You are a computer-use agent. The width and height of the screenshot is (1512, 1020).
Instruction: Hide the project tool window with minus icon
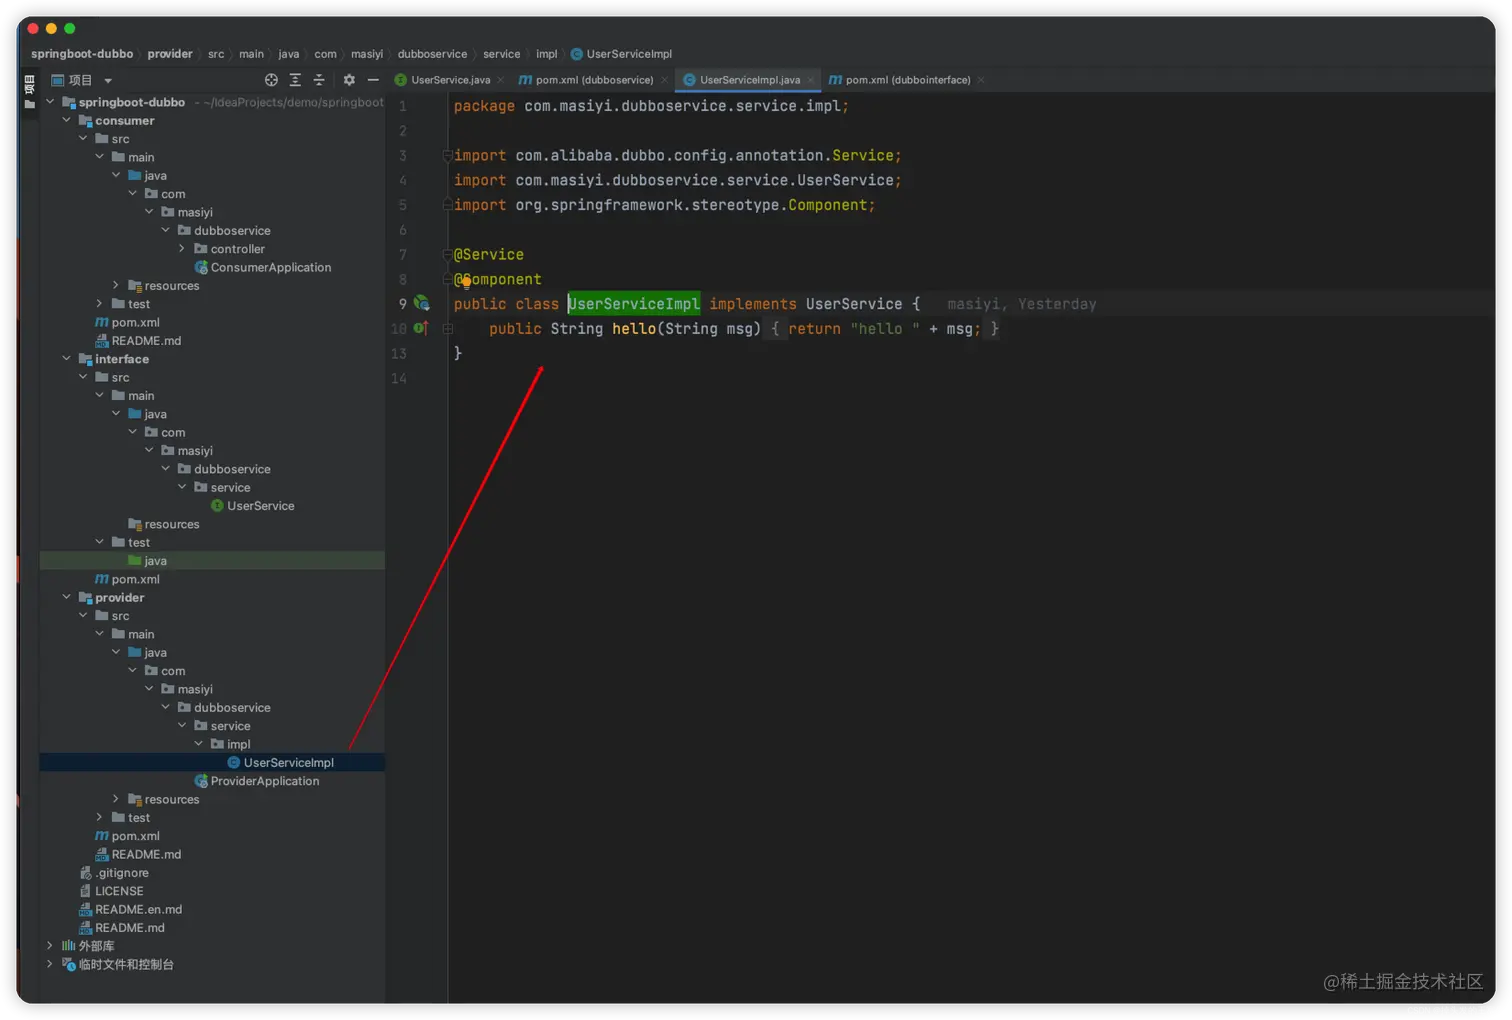pyautogui.click(x=373, y=80)
